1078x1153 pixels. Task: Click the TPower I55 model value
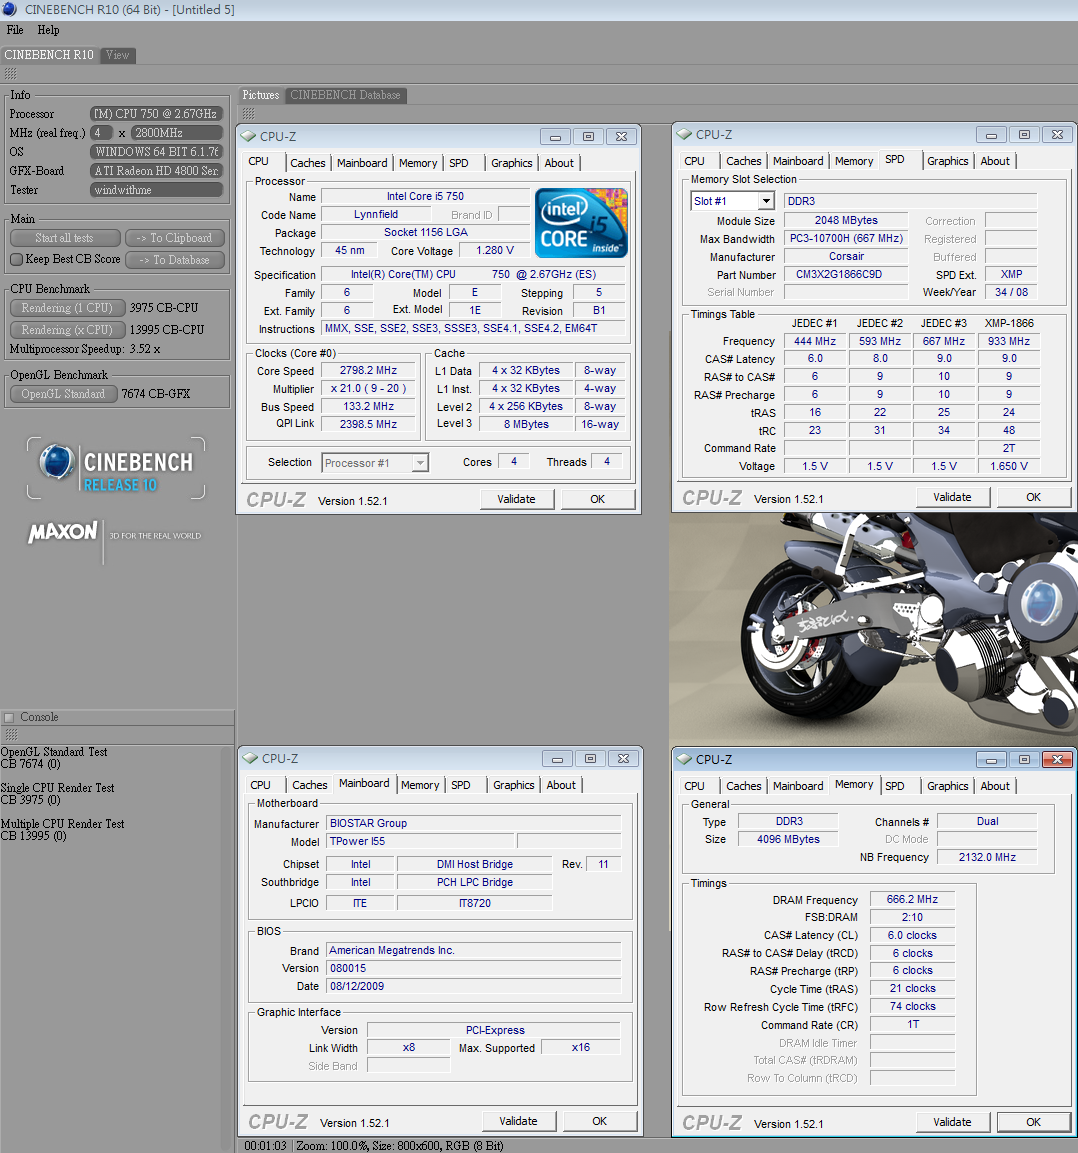(x=420, y=841)
